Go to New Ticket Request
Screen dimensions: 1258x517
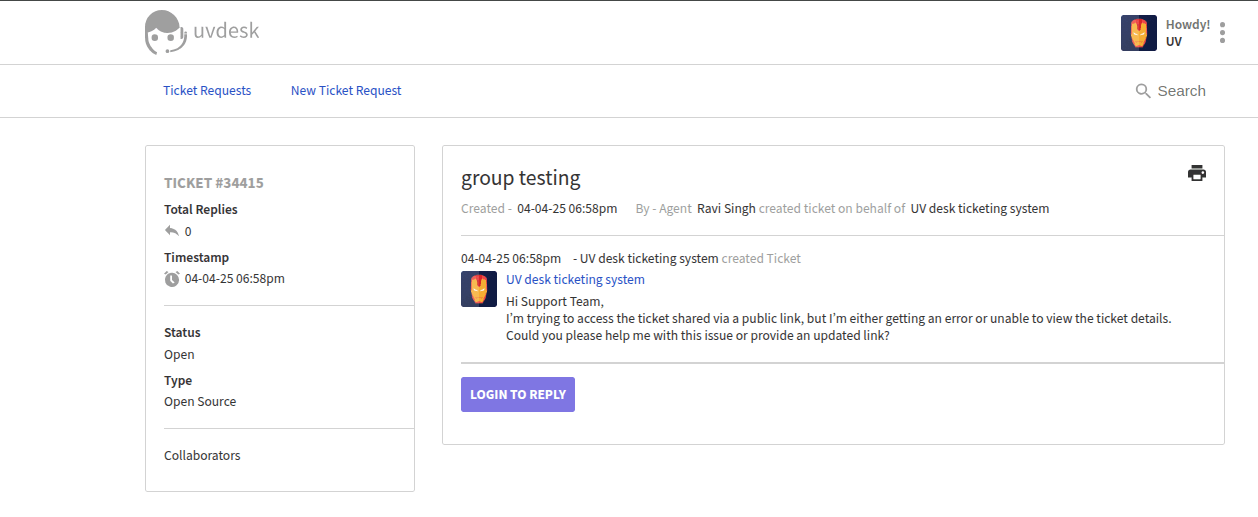(x=346, y=91)
